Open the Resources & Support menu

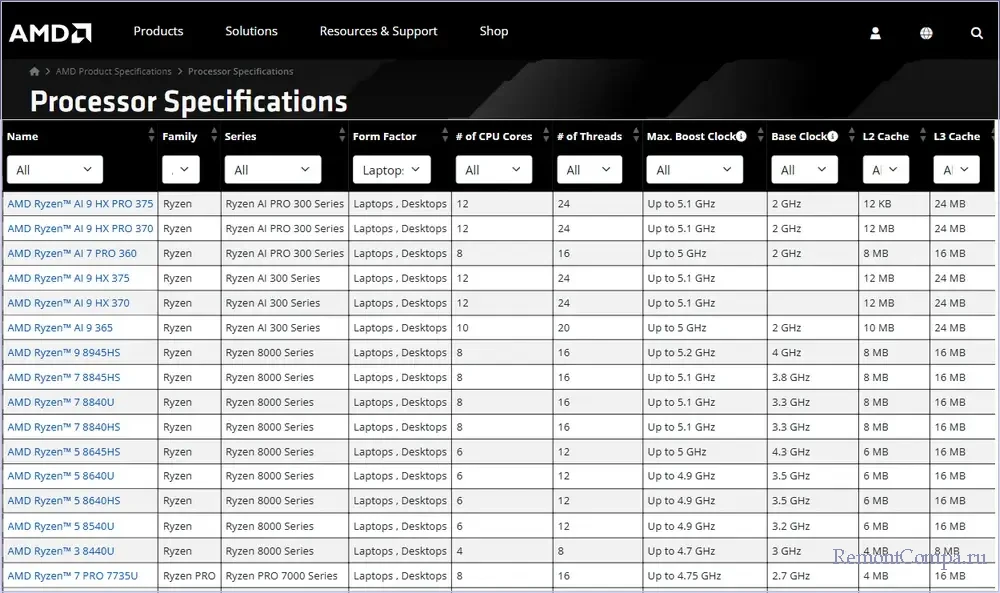[x=378, y=31]
